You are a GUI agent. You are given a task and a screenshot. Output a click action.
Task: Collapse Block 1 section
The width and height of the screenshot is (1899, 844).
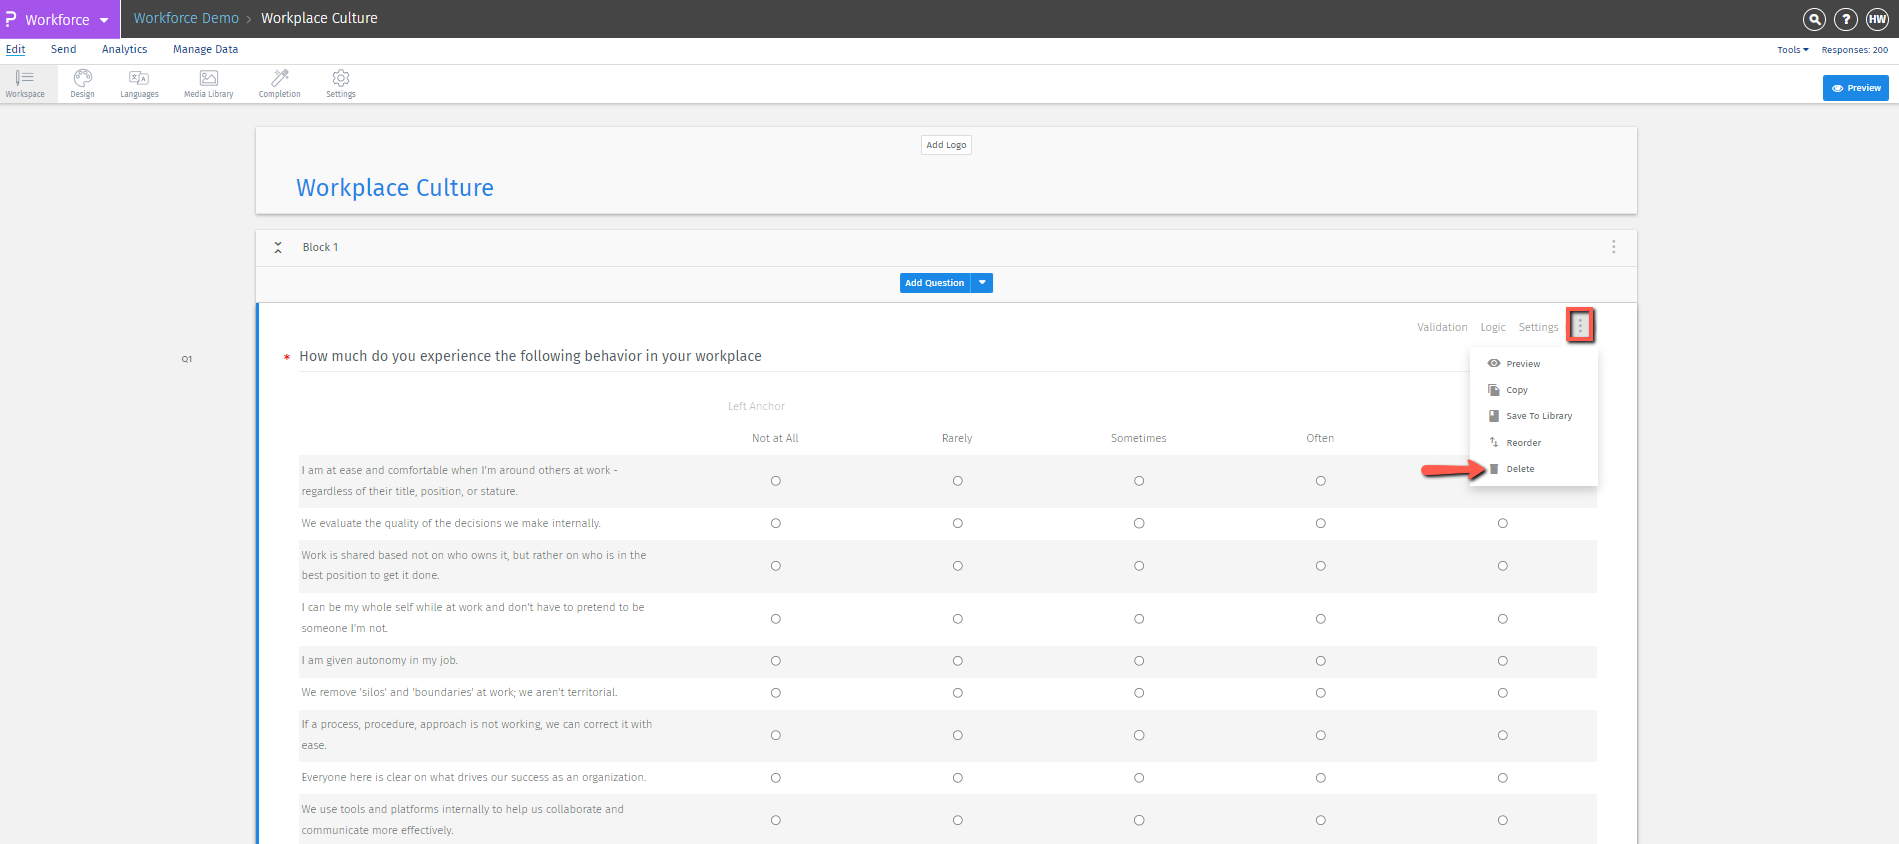click(278, 247)
